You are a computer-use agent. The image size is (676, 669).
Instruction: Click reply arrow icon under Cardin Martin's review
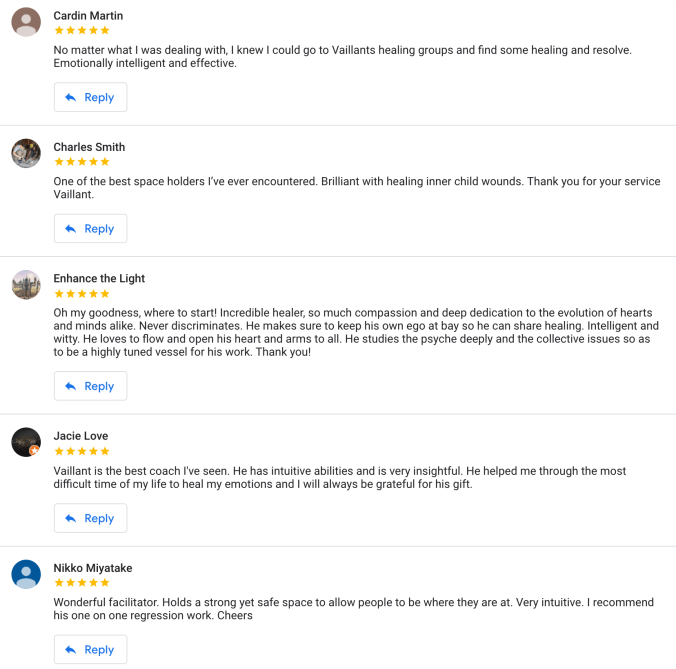click(70, 98)
